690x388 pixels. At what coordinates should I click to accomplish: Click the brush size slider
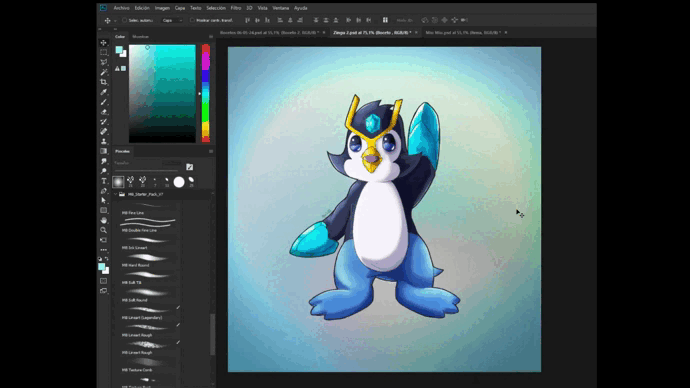pos(147,171)
